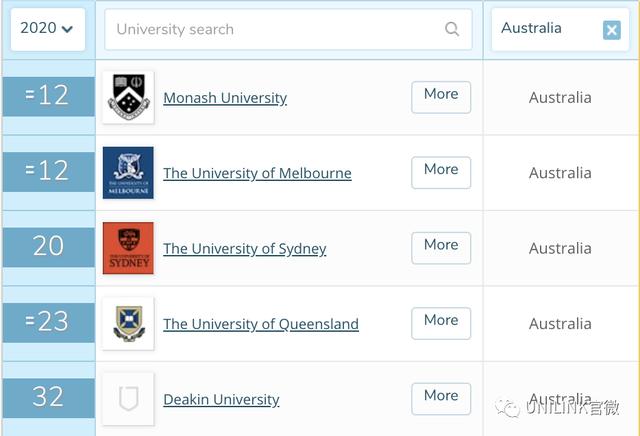Open the Monash University link
Viewport: 640px width, 436px height.
pyautogui.click(x=225, y=98)
